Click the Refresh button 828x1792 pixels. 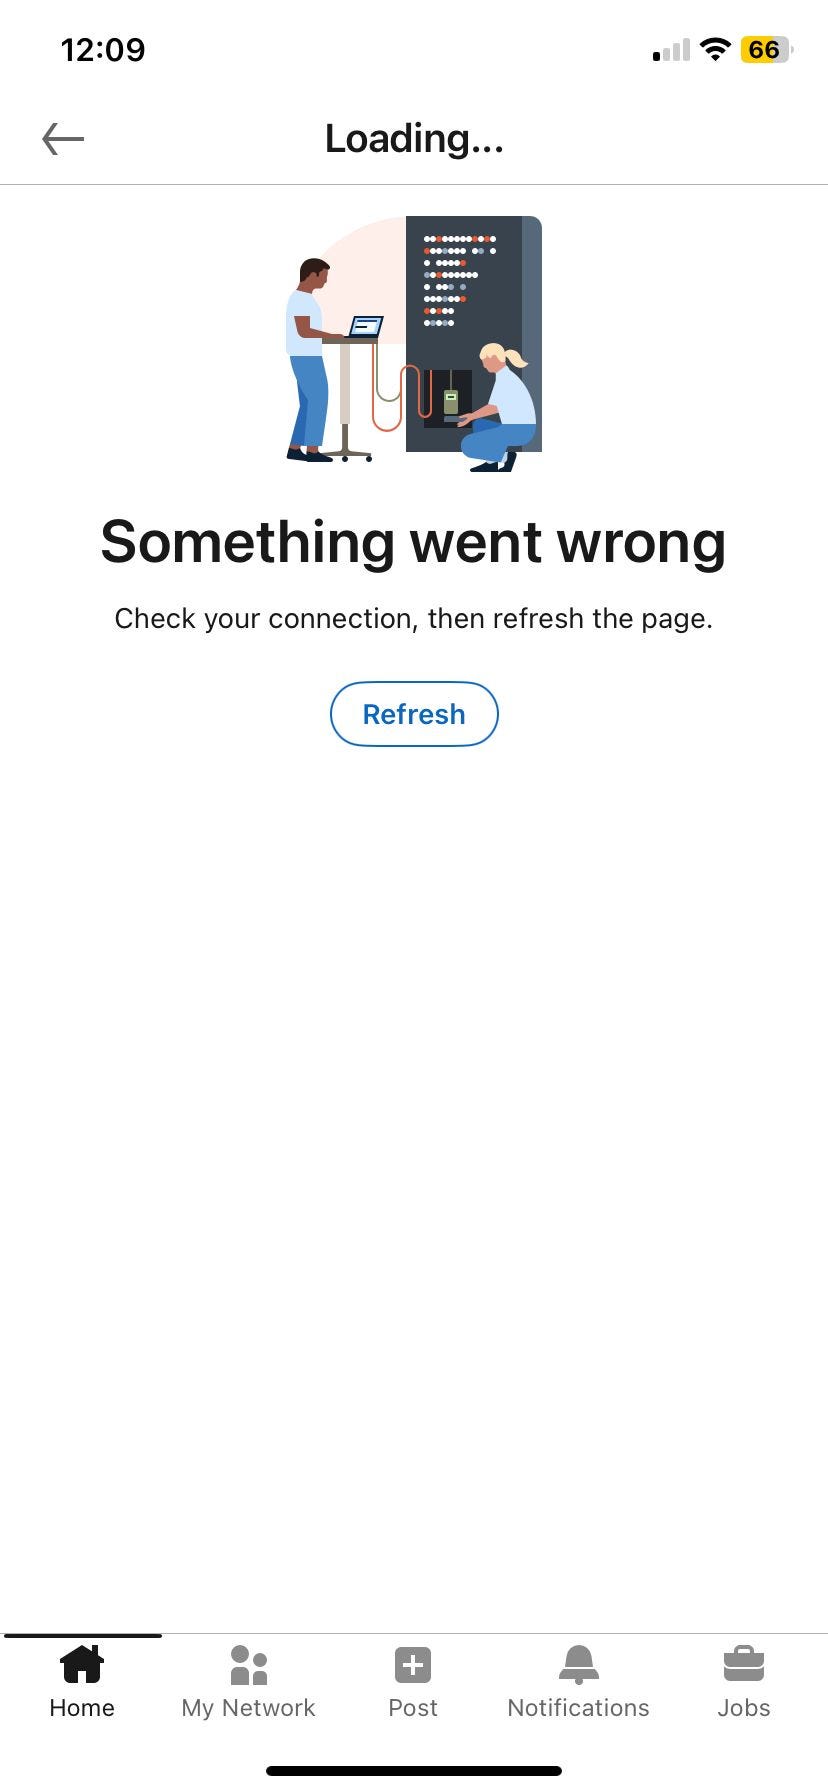(414, 714)
